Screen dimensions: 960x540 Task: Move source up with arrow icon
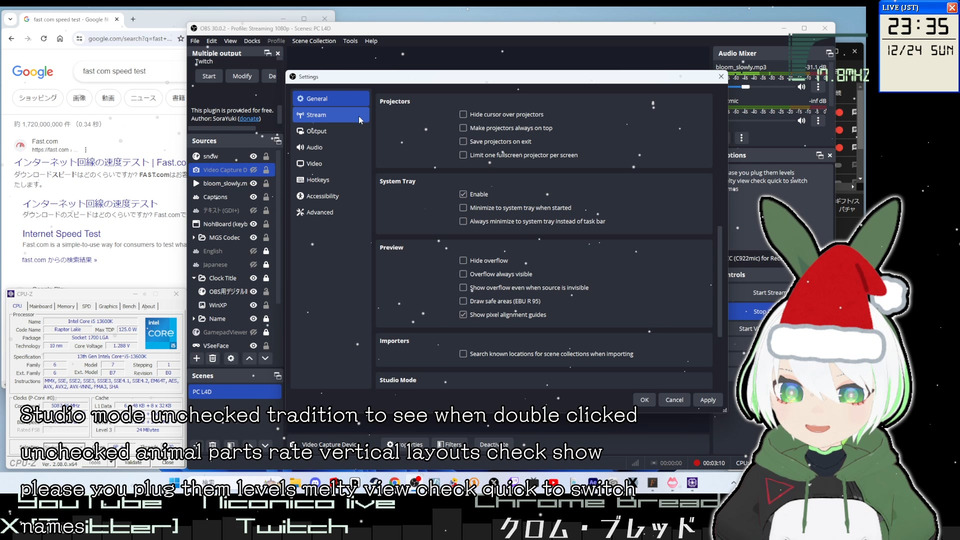pos(249,359)
